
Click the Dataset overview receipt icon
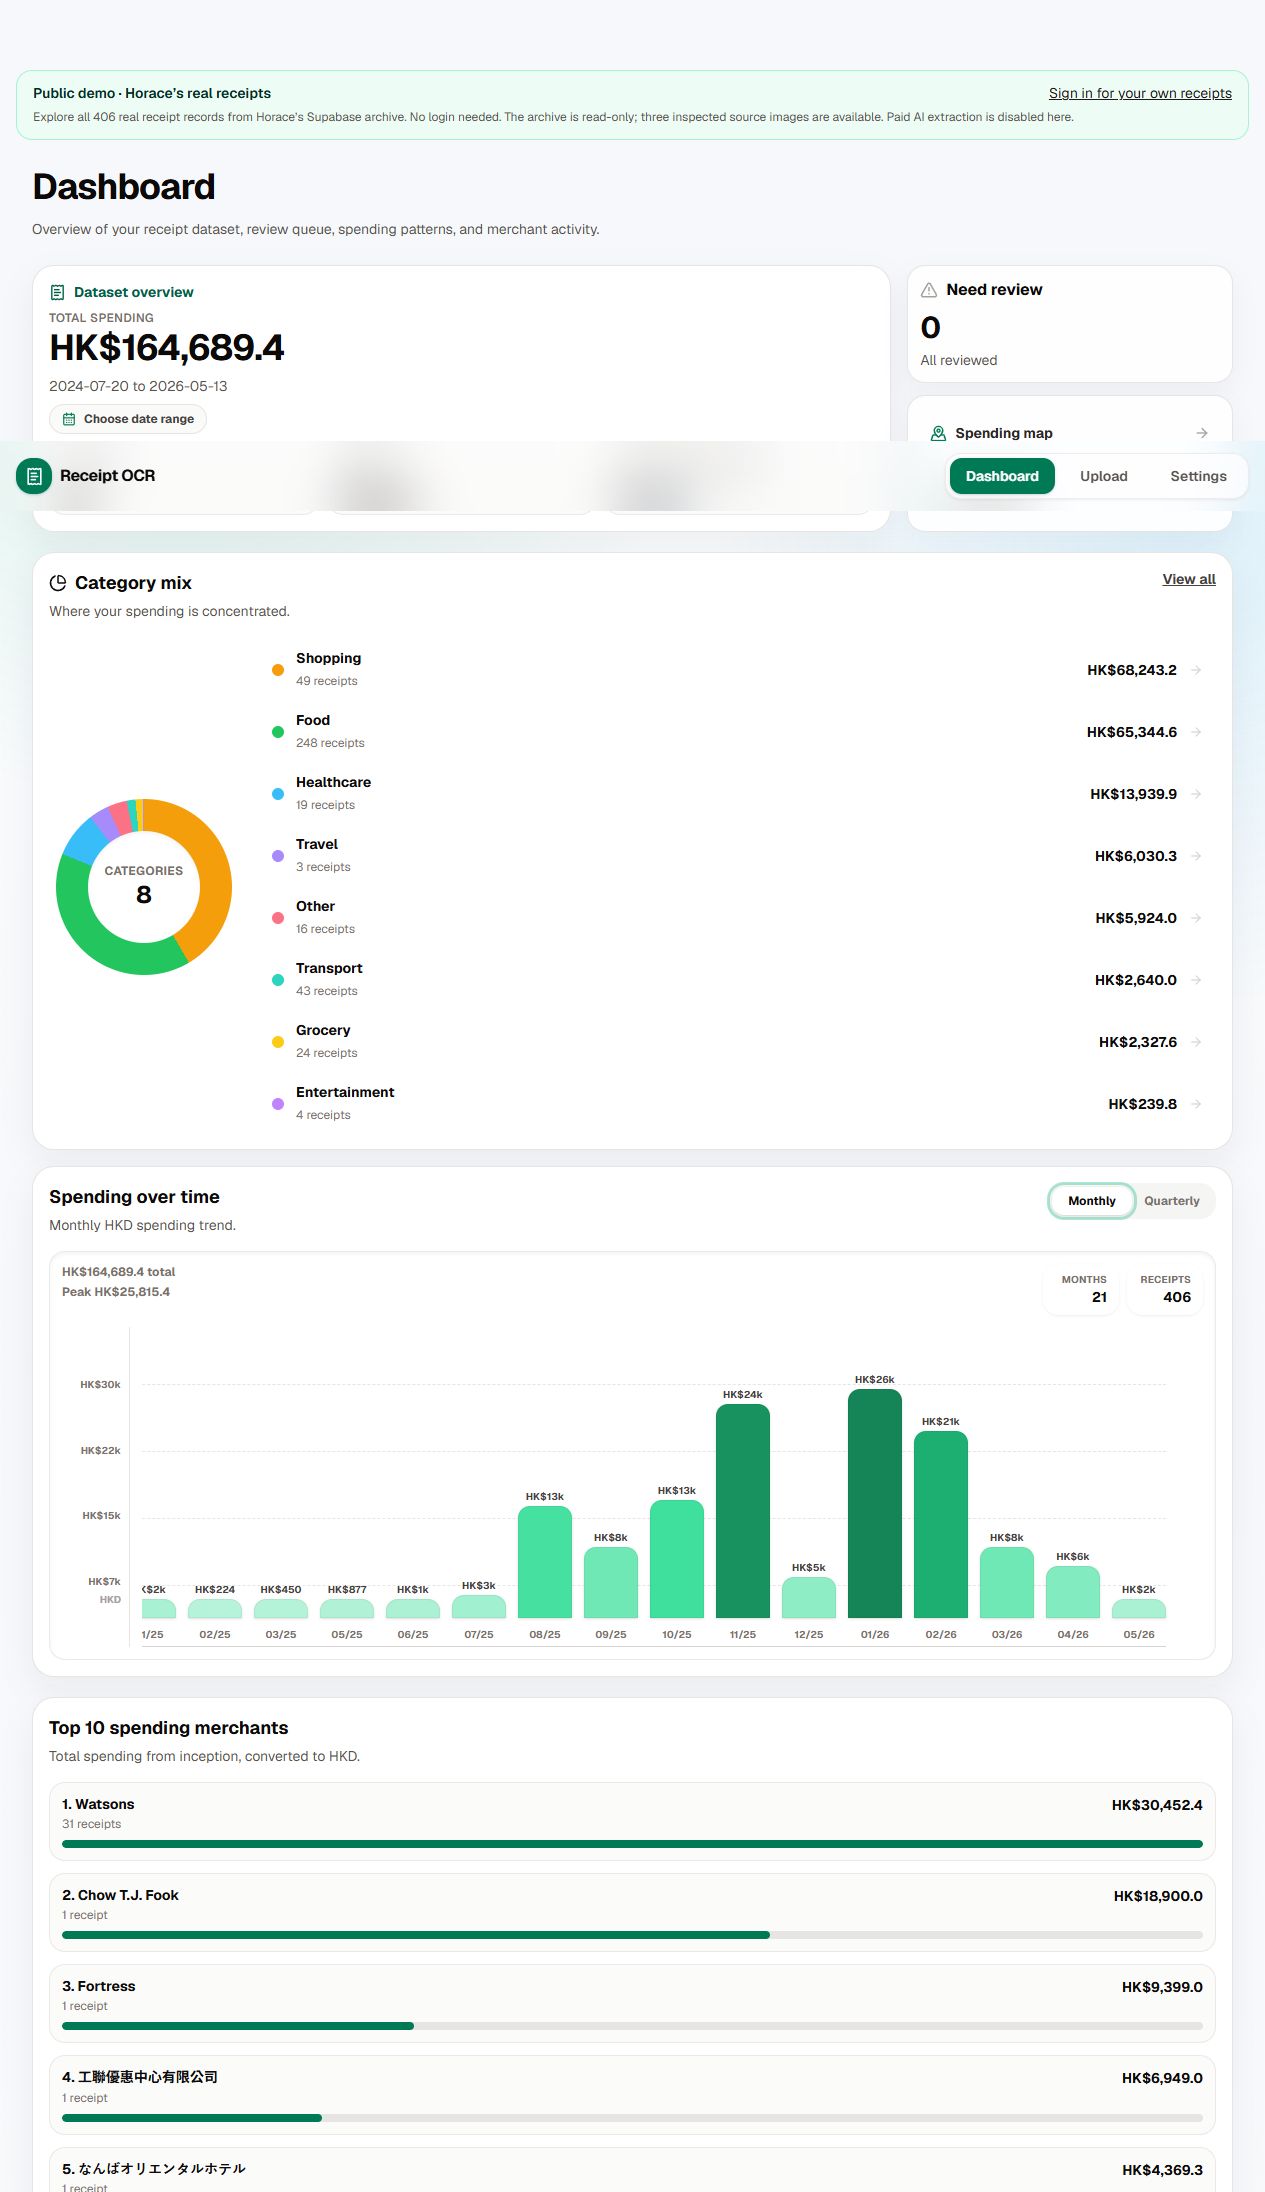point(57,292)
